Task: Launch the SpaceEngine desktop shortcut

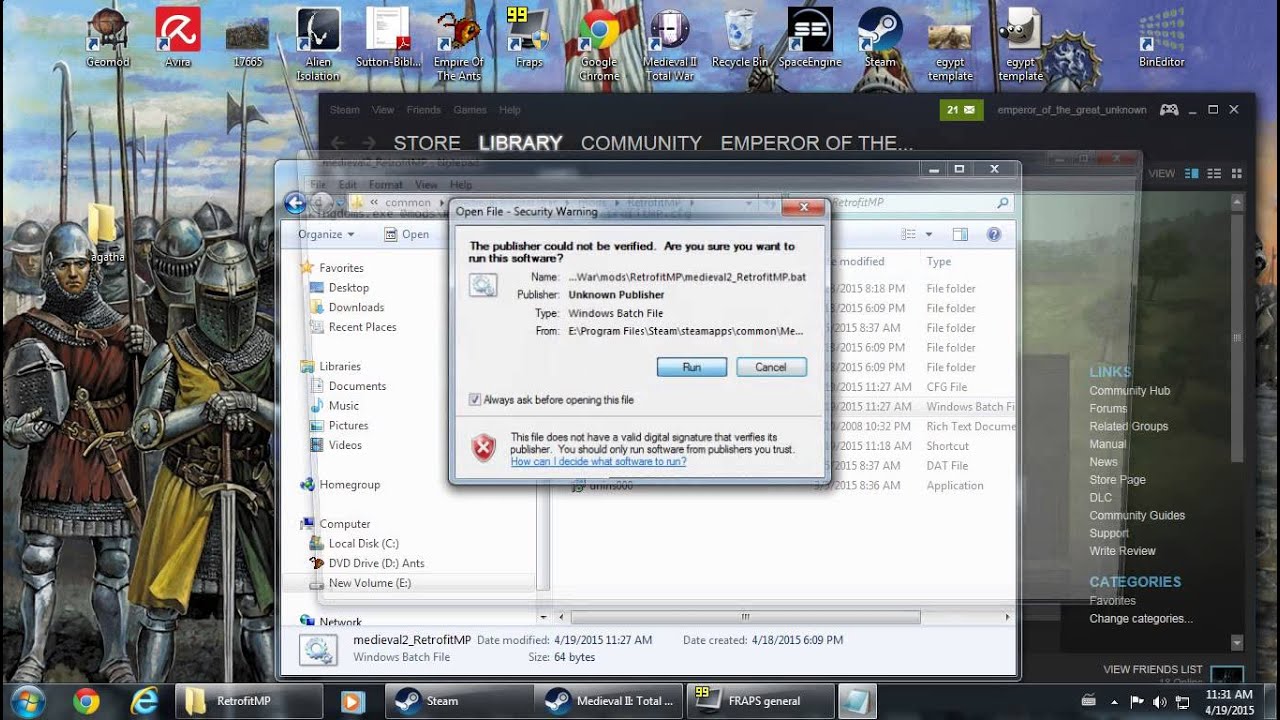Action: 810,38
